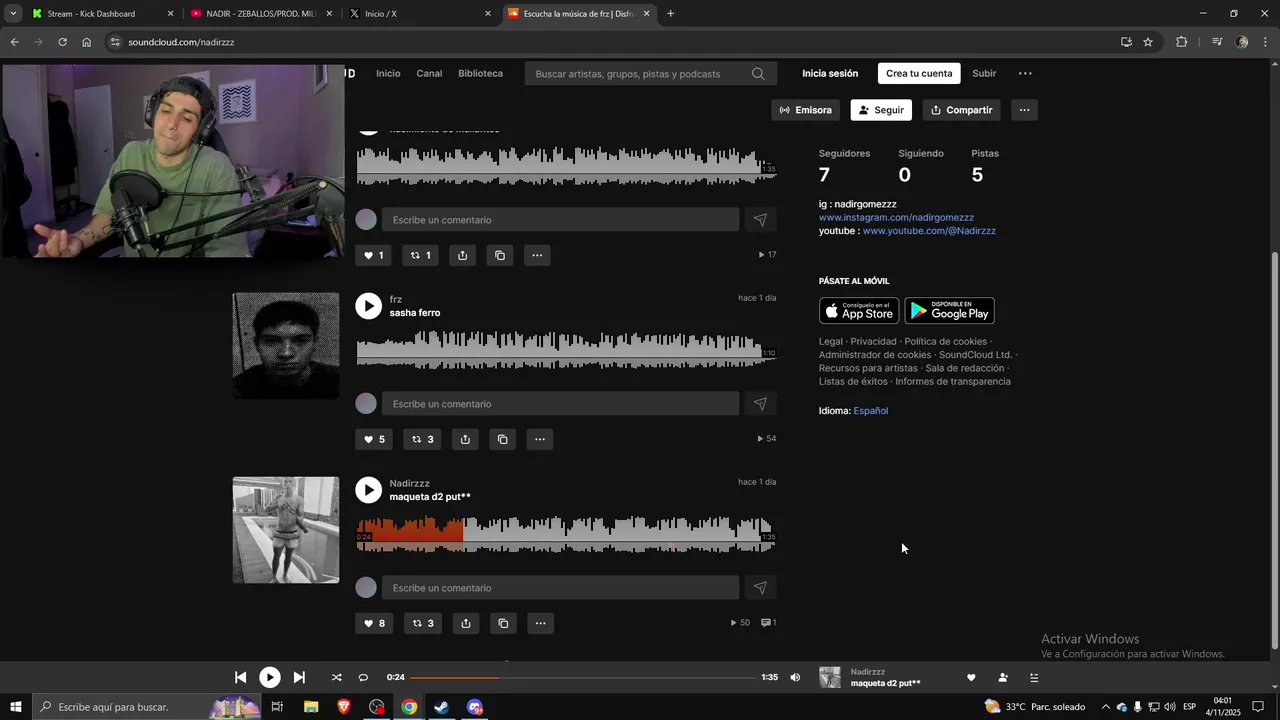Go to Inicio in SoundCloud header

(388, 73)
